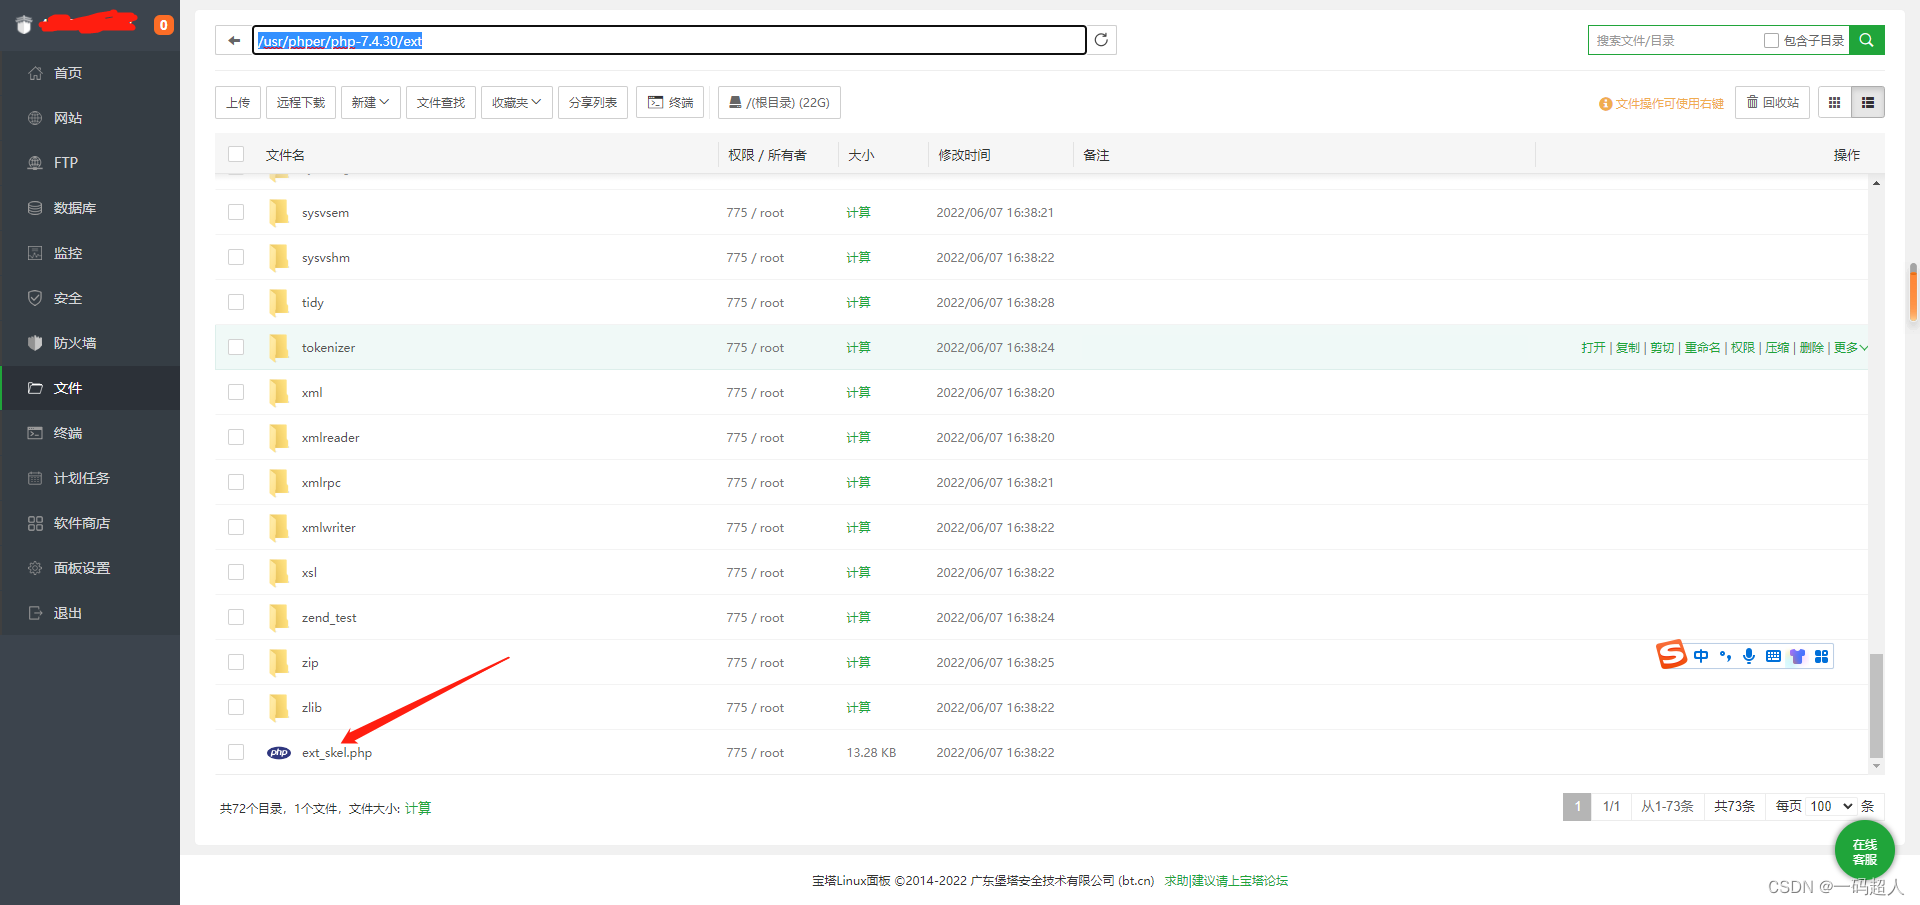Click 删除 delete for tokenizer row
Viewport: 1920px width, 905px height.
(1812, 347)
